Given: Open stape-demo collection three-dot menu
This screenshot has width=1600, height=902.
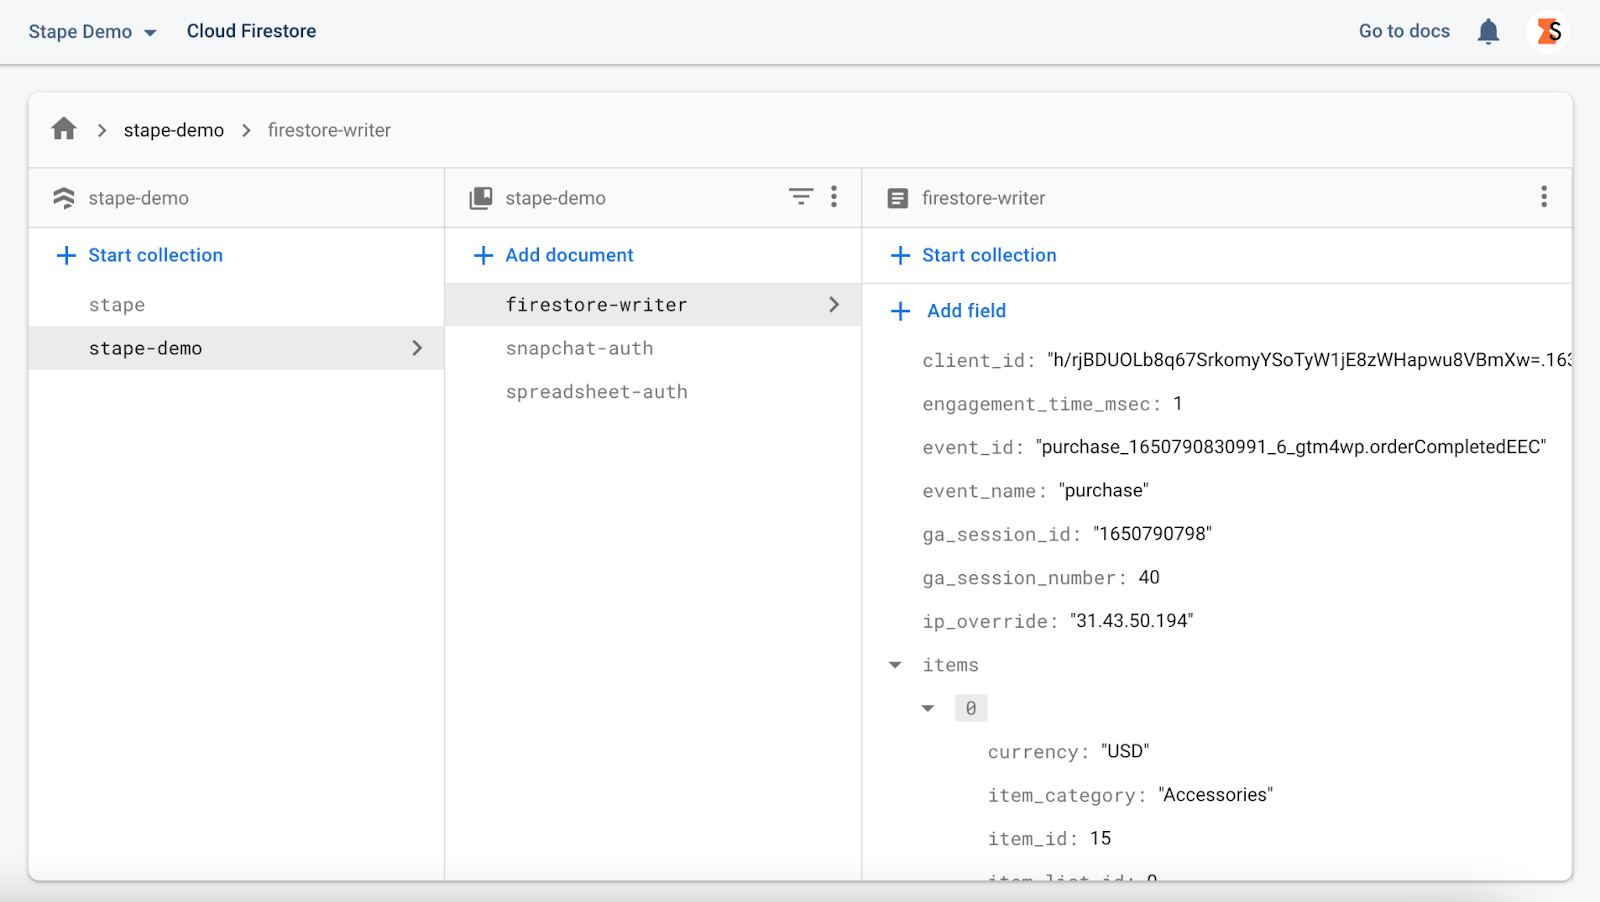Looking at the screenshot, I should coord(834,197).
